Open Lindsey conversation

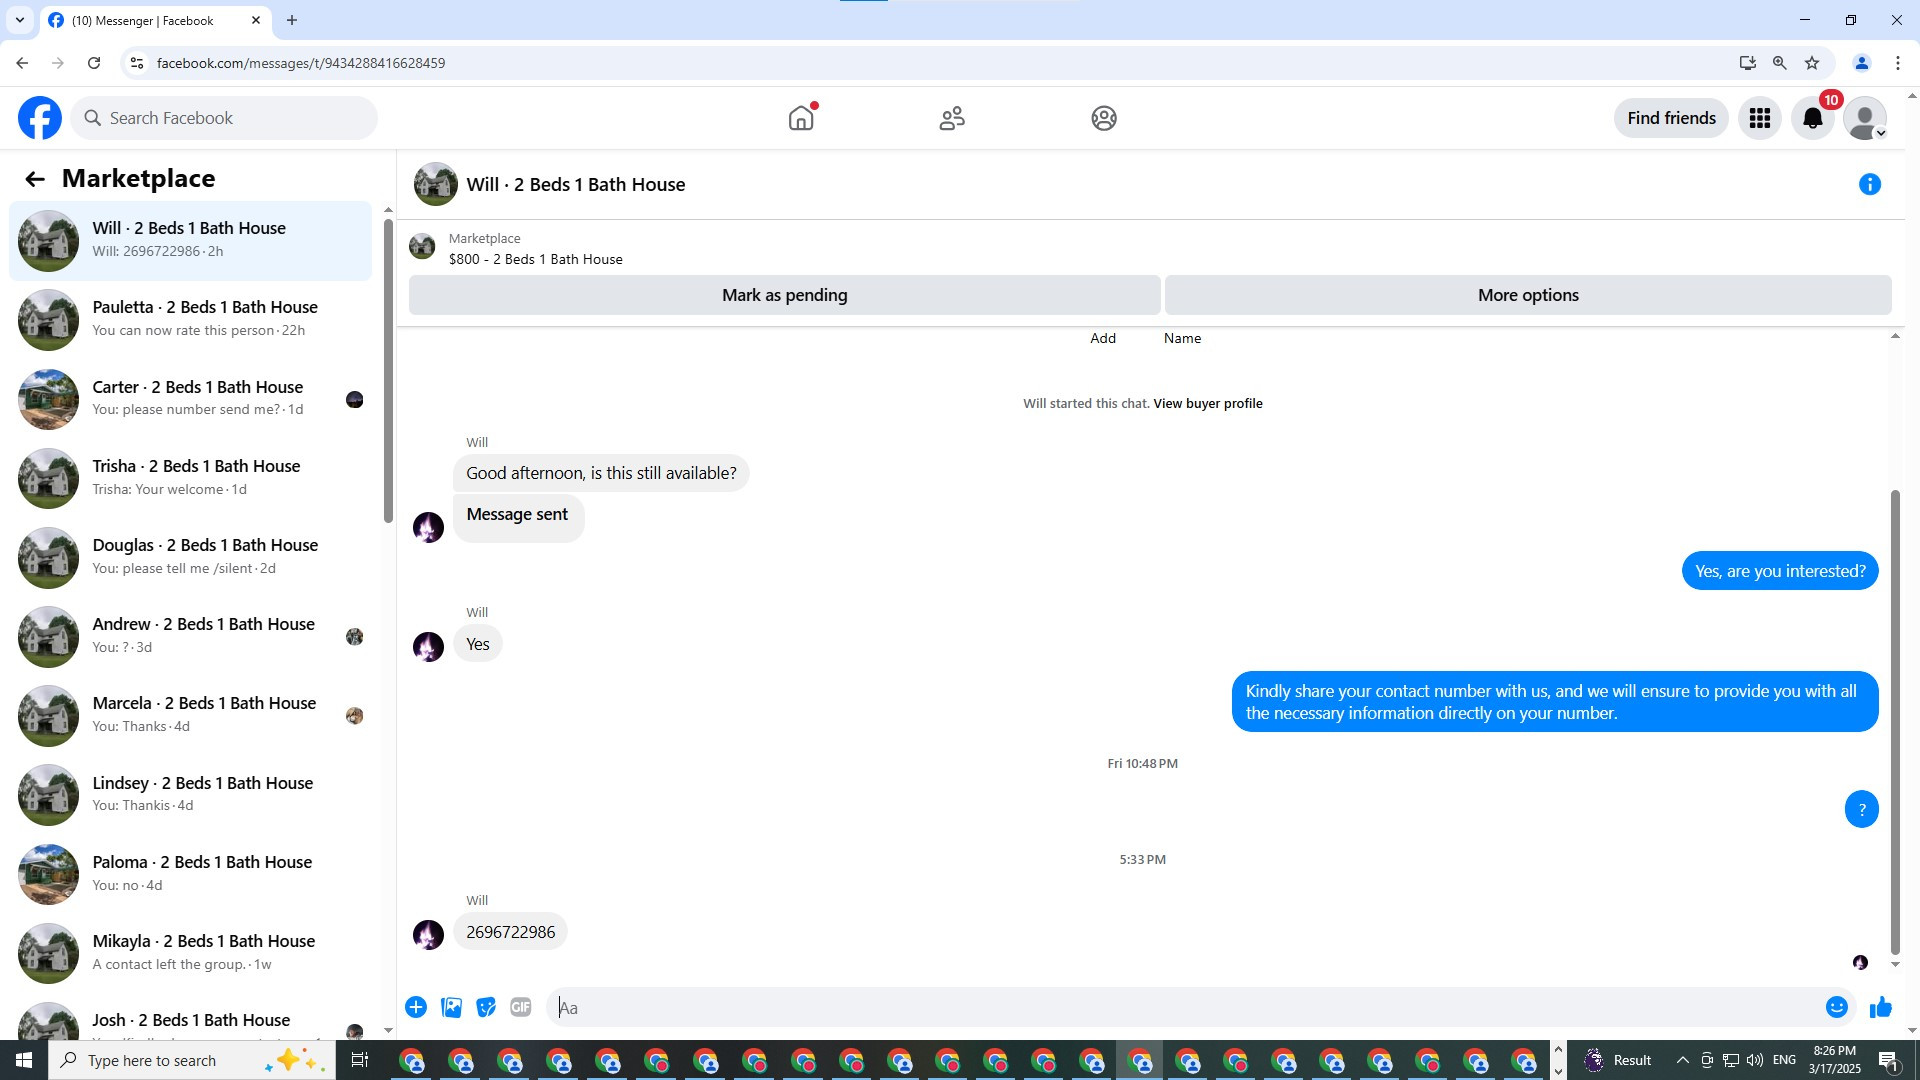pos(190,794)
